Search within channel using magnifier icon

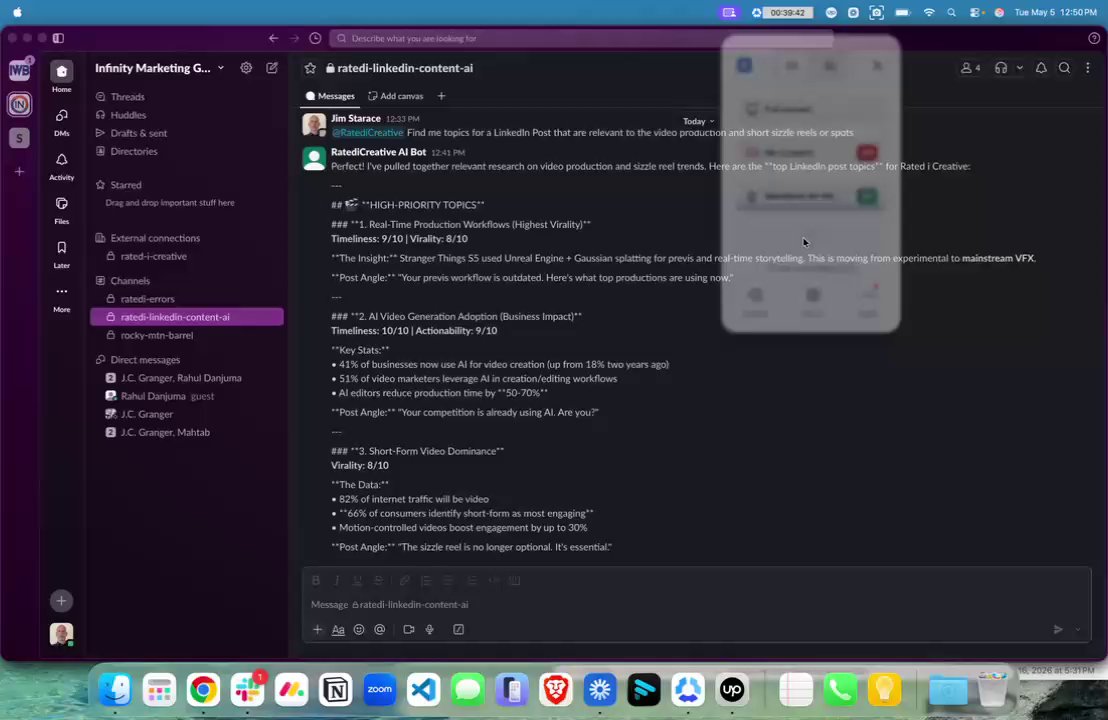coord(1064,68)
